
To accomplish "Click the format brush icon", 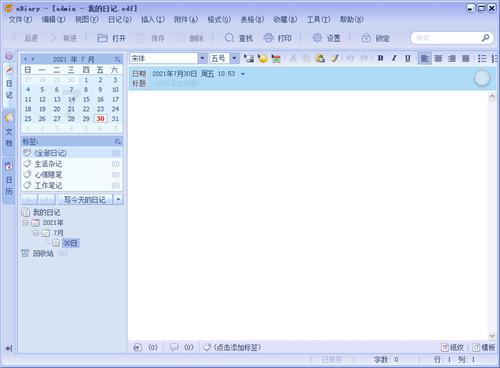I will click(334, 58).
